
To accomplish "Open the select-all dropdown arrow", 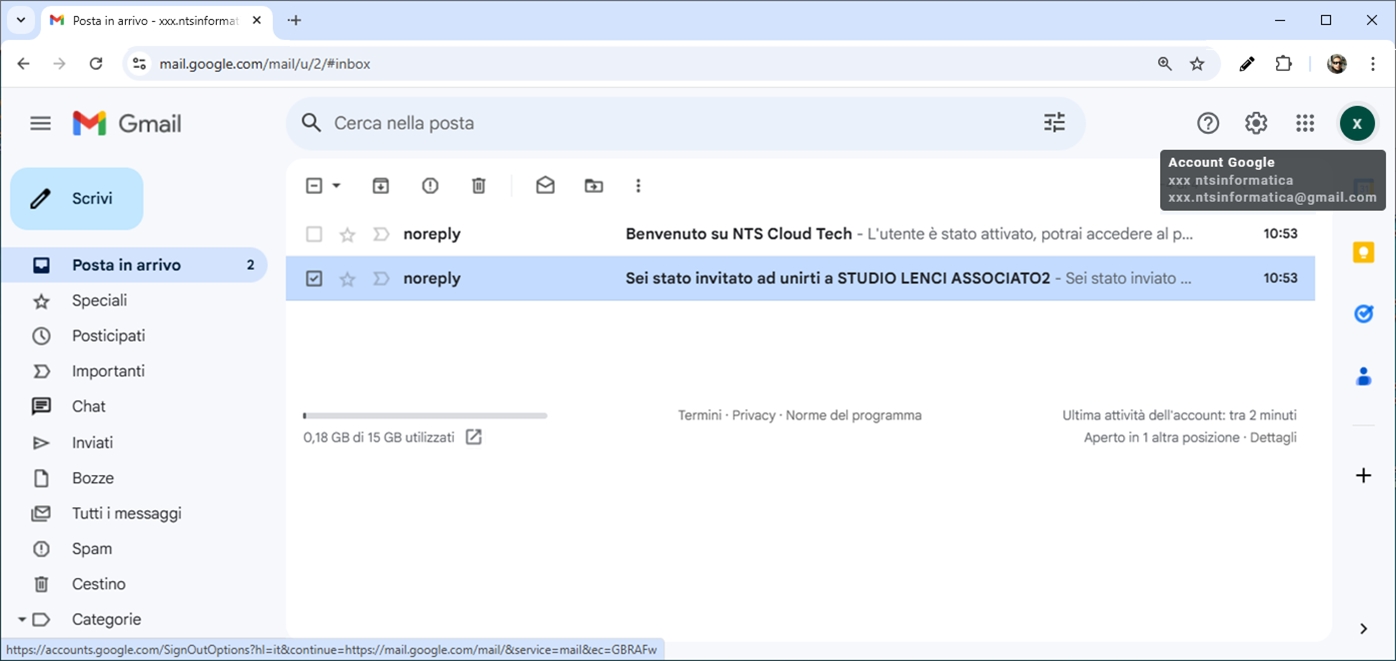I will 337,186.
